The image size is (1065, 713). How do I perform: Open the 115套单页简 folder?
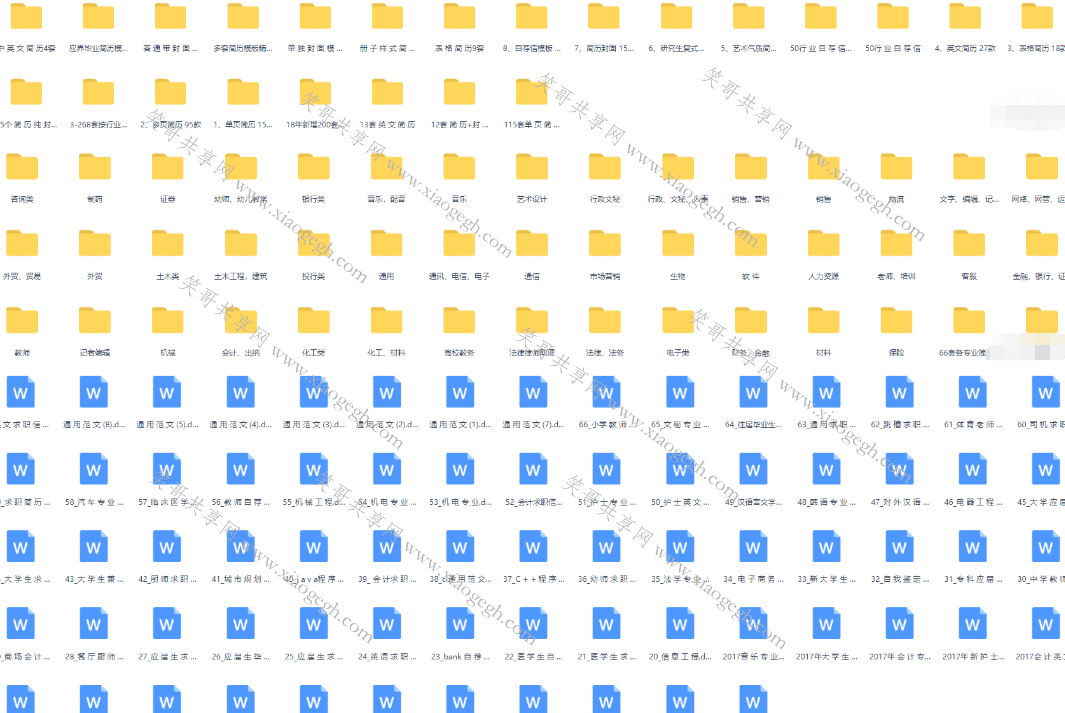pos(532,92)
